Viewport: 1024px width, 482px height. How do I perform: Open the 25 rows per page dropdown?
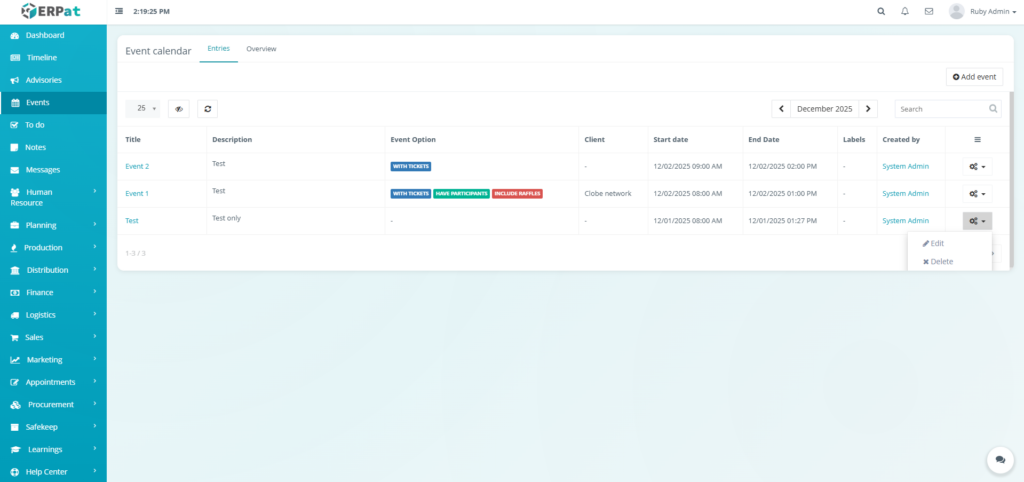tap(146, 108)
